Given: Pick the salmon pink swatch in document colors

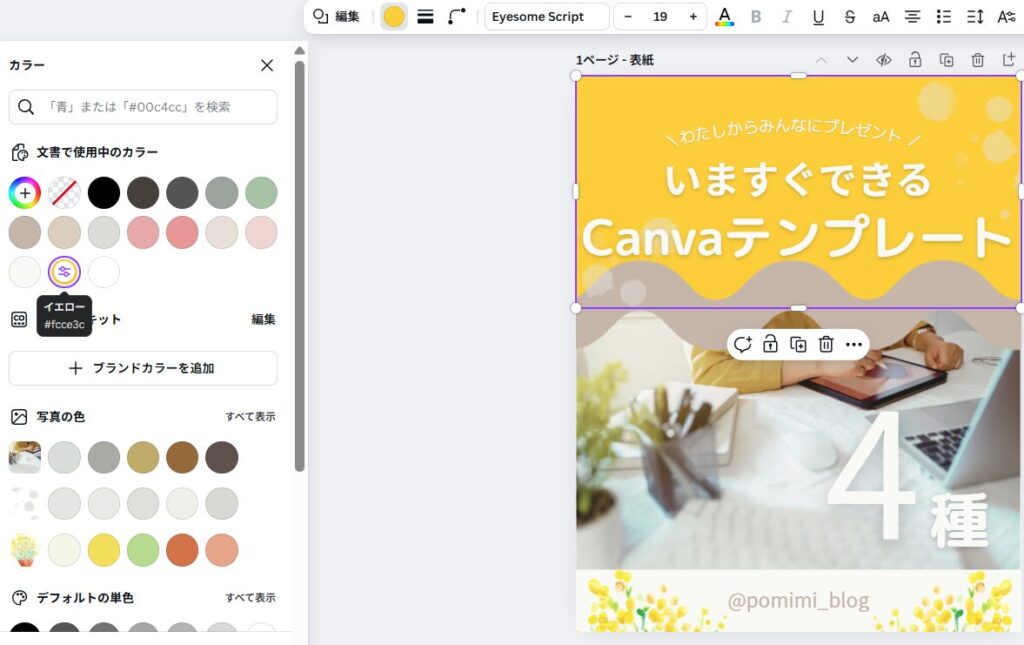Looking at the screenshot, I should coord(182,232).
